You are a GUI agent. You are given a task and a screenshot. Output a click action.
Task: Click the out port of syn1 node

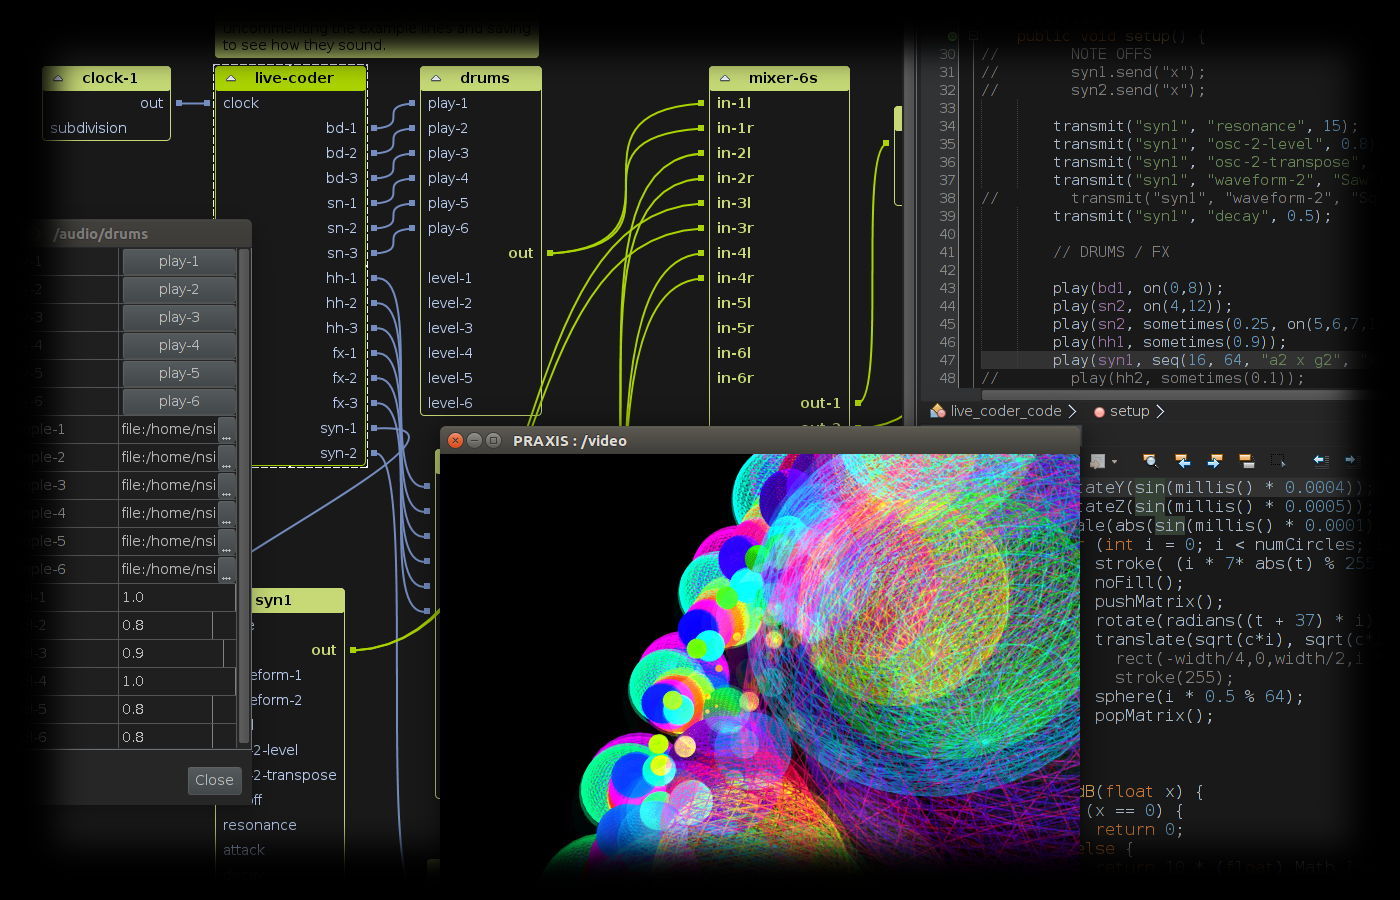[x=352, y=650]
